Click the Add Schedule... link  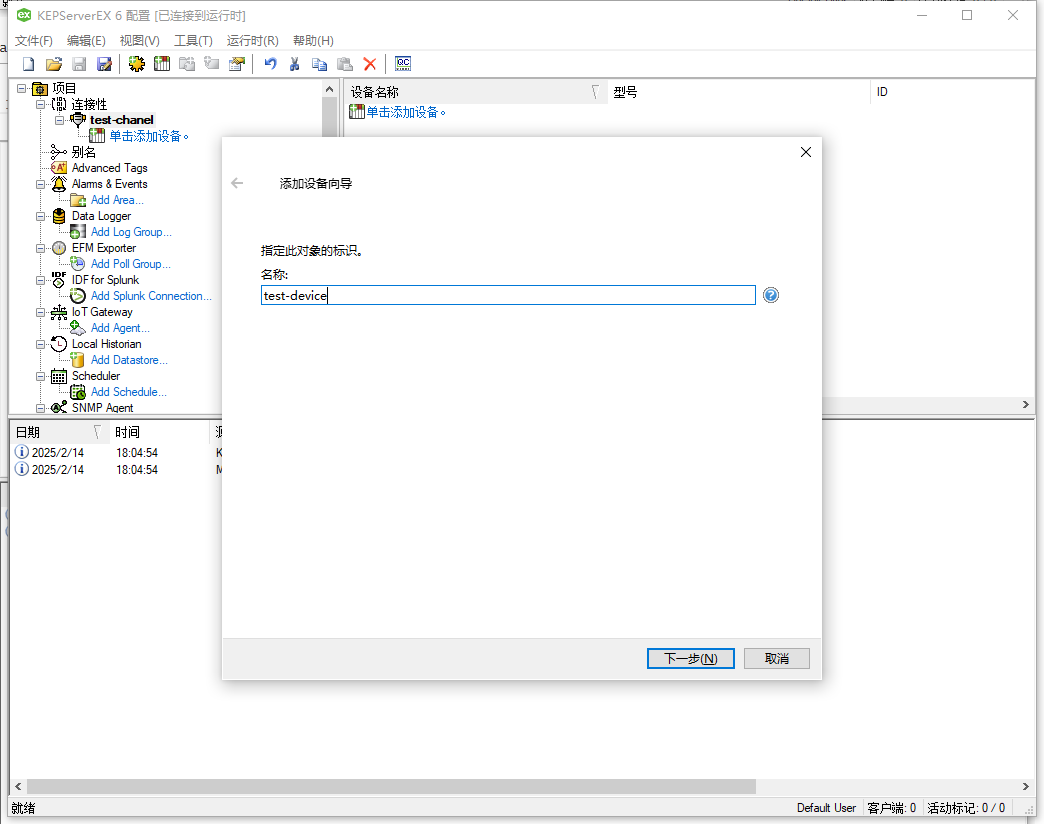coord(129,391)
